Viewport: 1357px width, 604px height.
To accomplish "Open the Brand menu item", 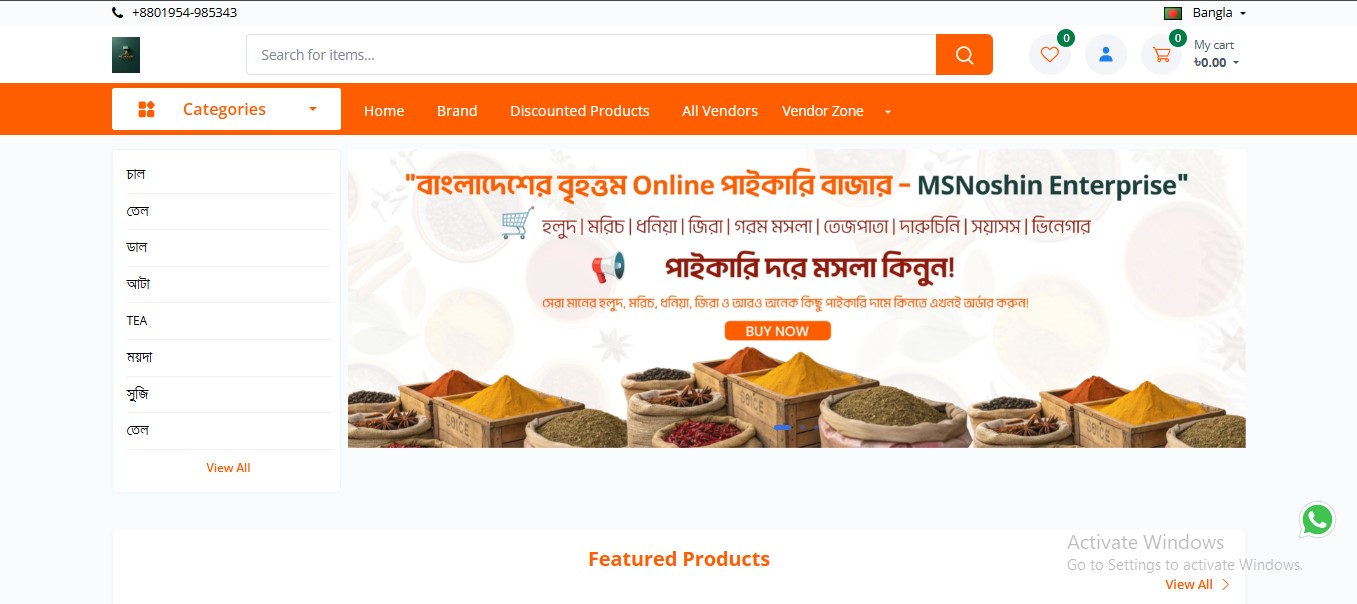I will [457, 111].
